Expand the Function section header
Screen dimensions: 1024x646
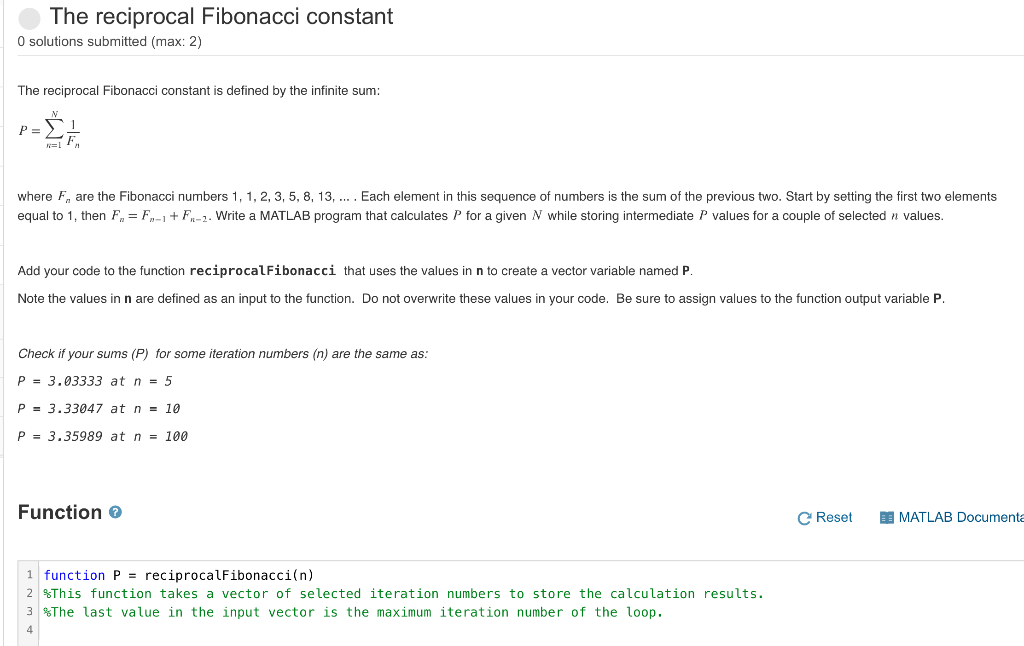pyautogui.click(x=56, y=511)
